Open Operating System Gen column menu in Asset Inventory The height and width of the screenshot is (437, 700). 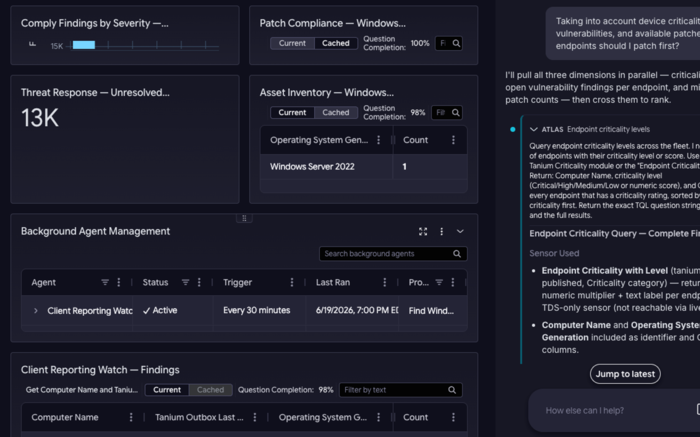point(379,140)
